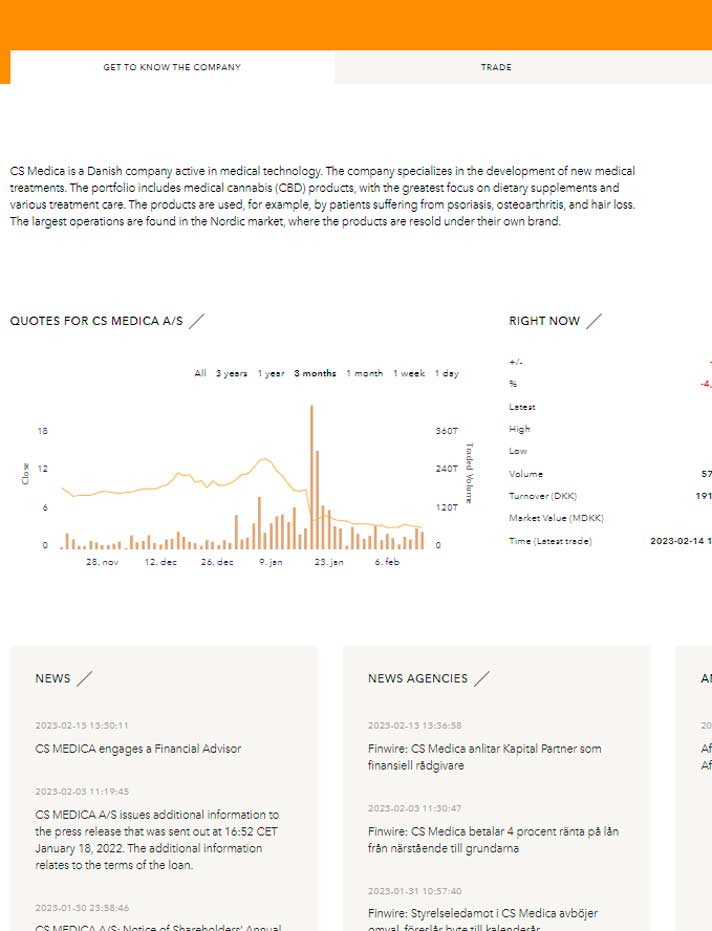The image size is (712, 931).
Task: Open the Get to Know the Company tab
Action: point(172,67)
